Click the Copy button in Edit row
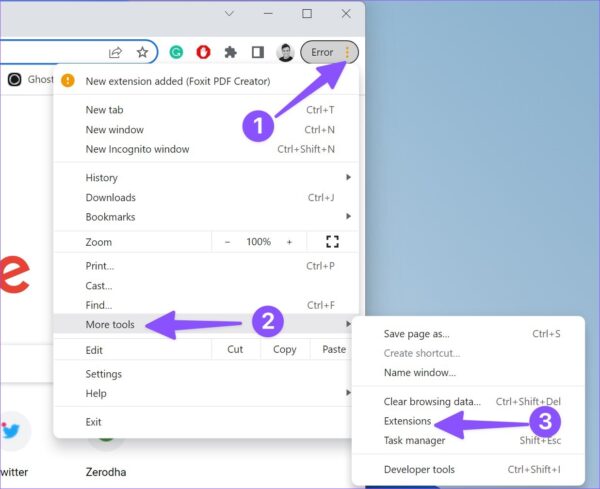This screenshot has height=489, width=600. [285, 349]
